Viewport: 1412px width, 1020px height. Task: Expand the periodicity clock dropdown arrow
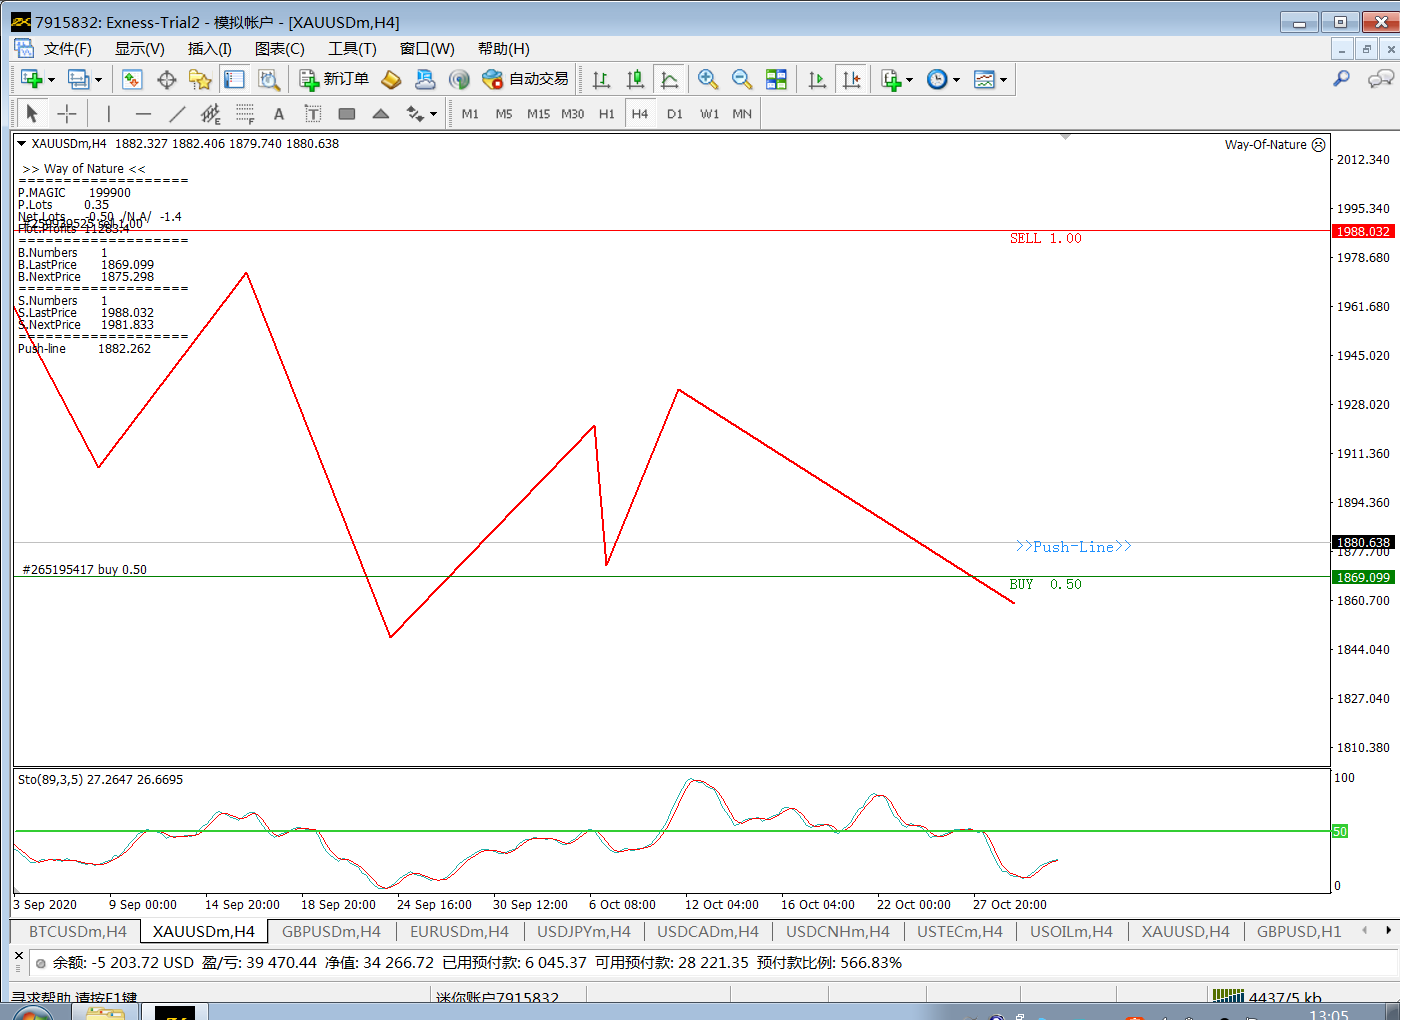[x=957, y=80]
